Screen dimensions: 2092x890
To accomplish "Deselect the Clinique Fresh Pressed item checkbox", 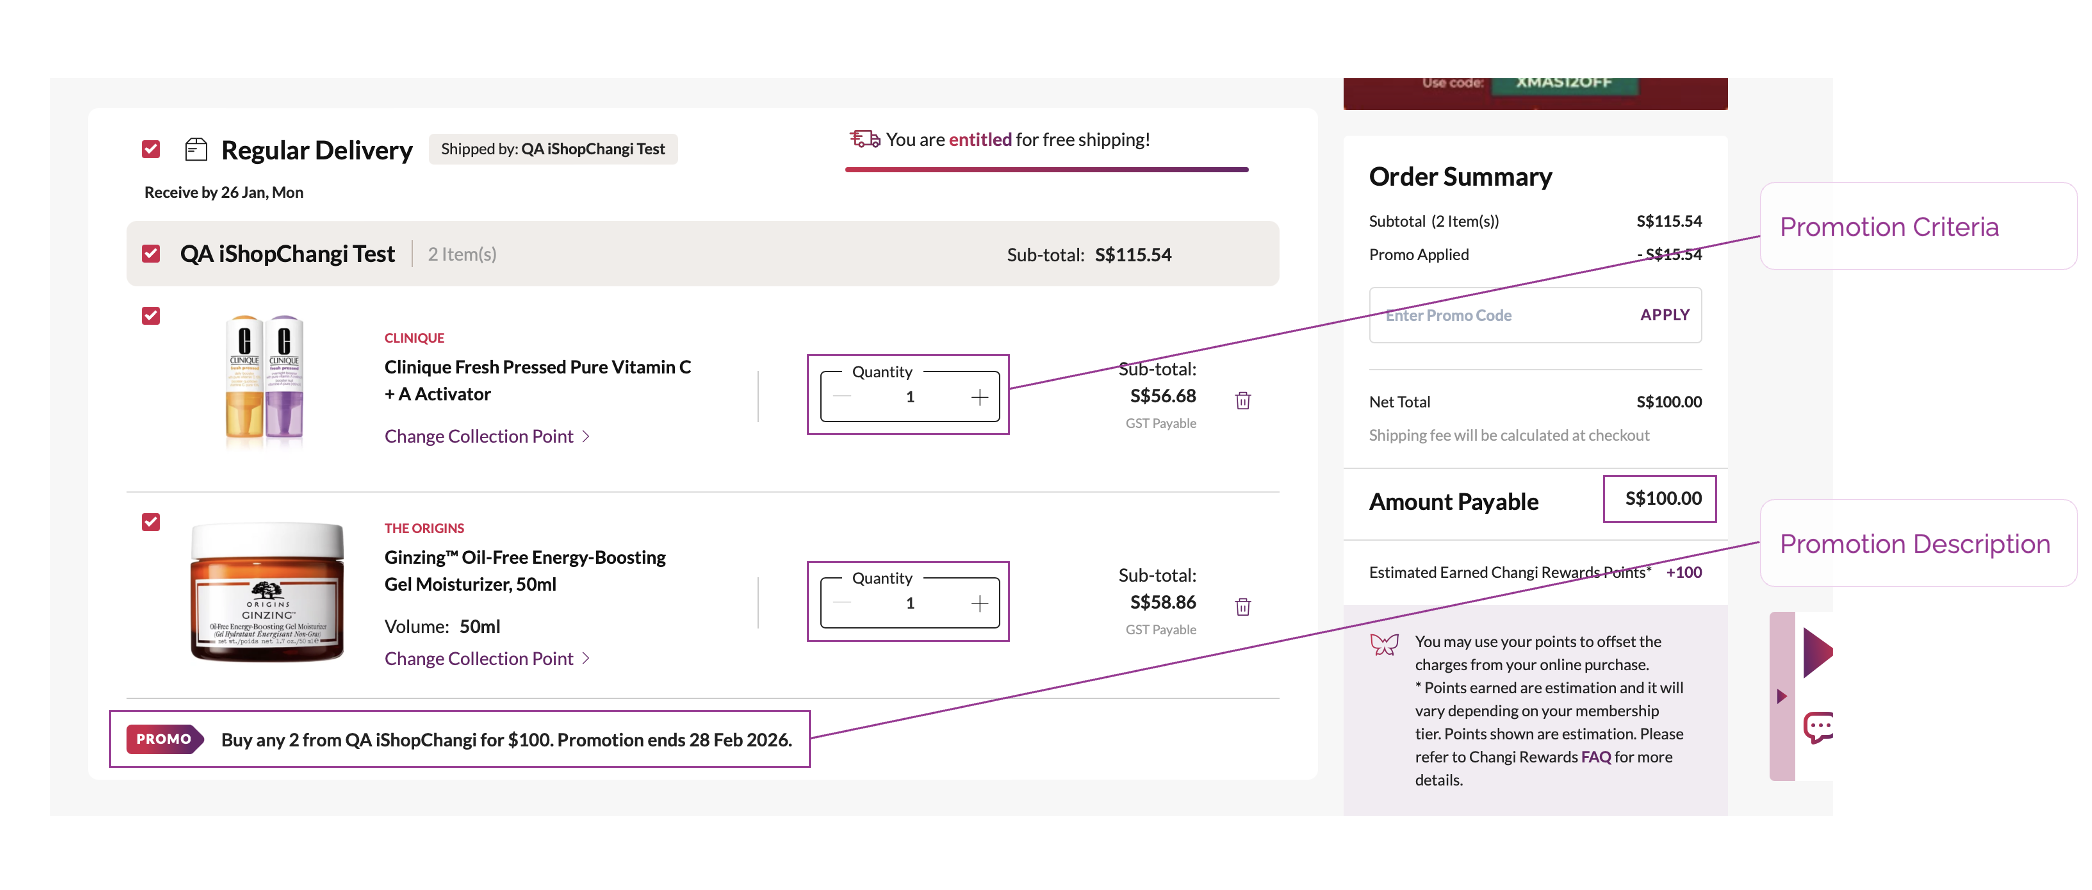I will pos(151,316).
